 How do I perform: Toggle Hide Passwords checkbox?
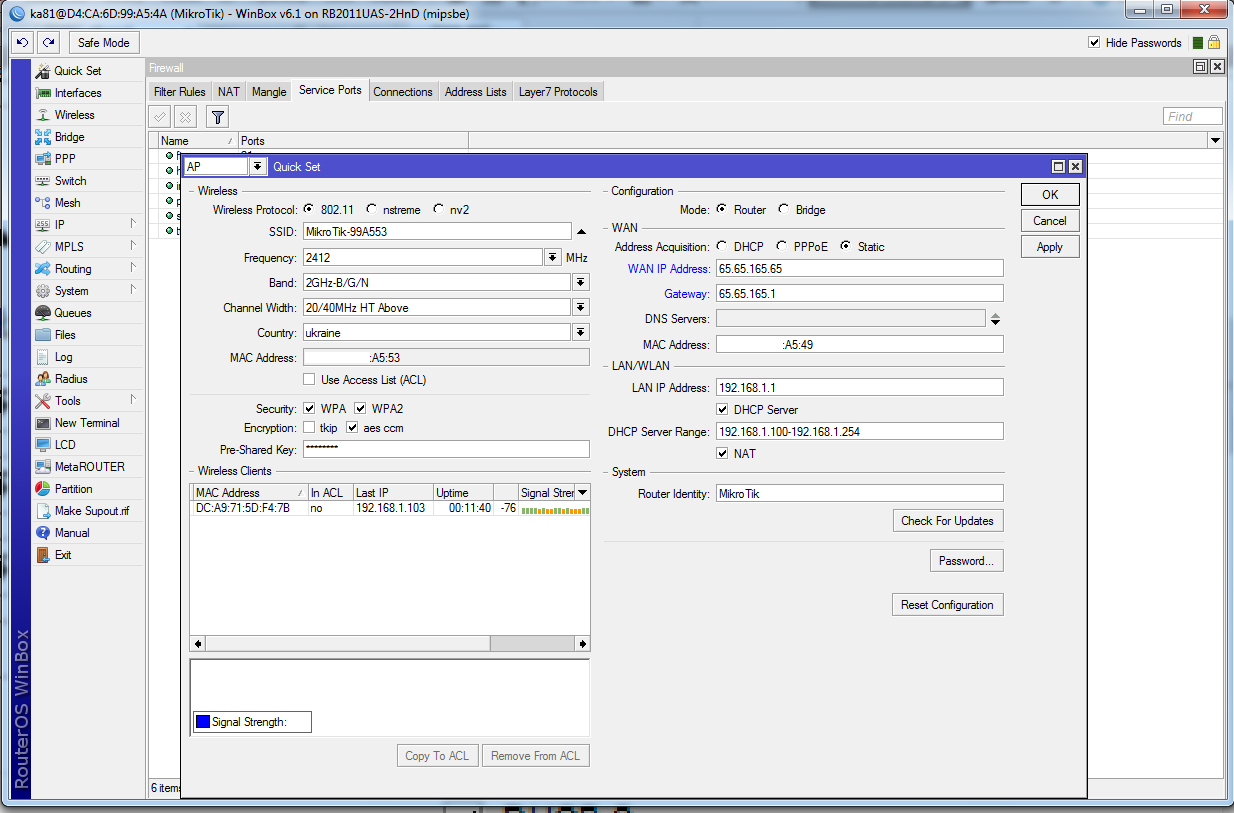1094,43
